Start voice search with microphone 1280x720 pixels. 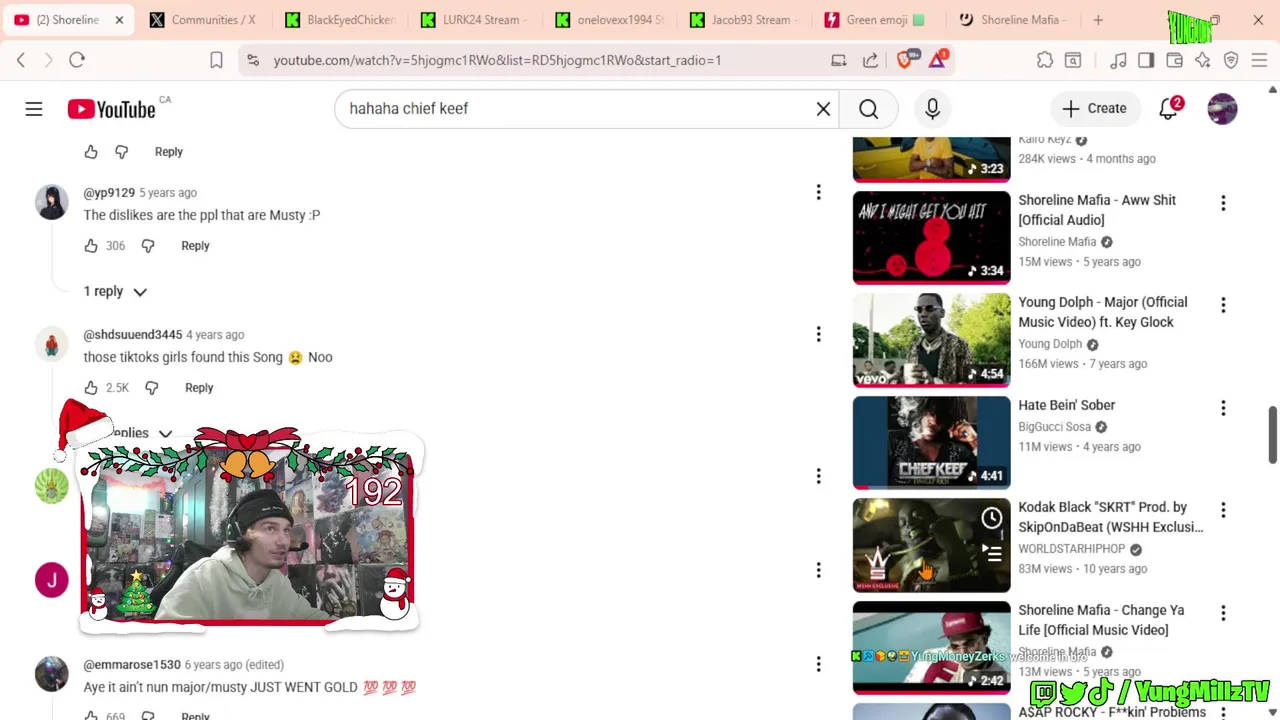[932, 108]
